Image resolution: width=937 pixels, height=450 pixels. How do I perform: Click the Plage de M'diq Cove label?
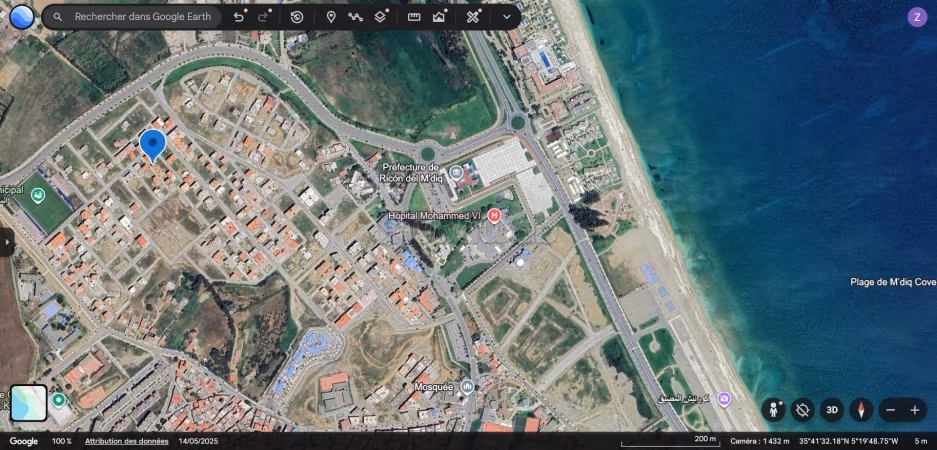pos(893,282)
